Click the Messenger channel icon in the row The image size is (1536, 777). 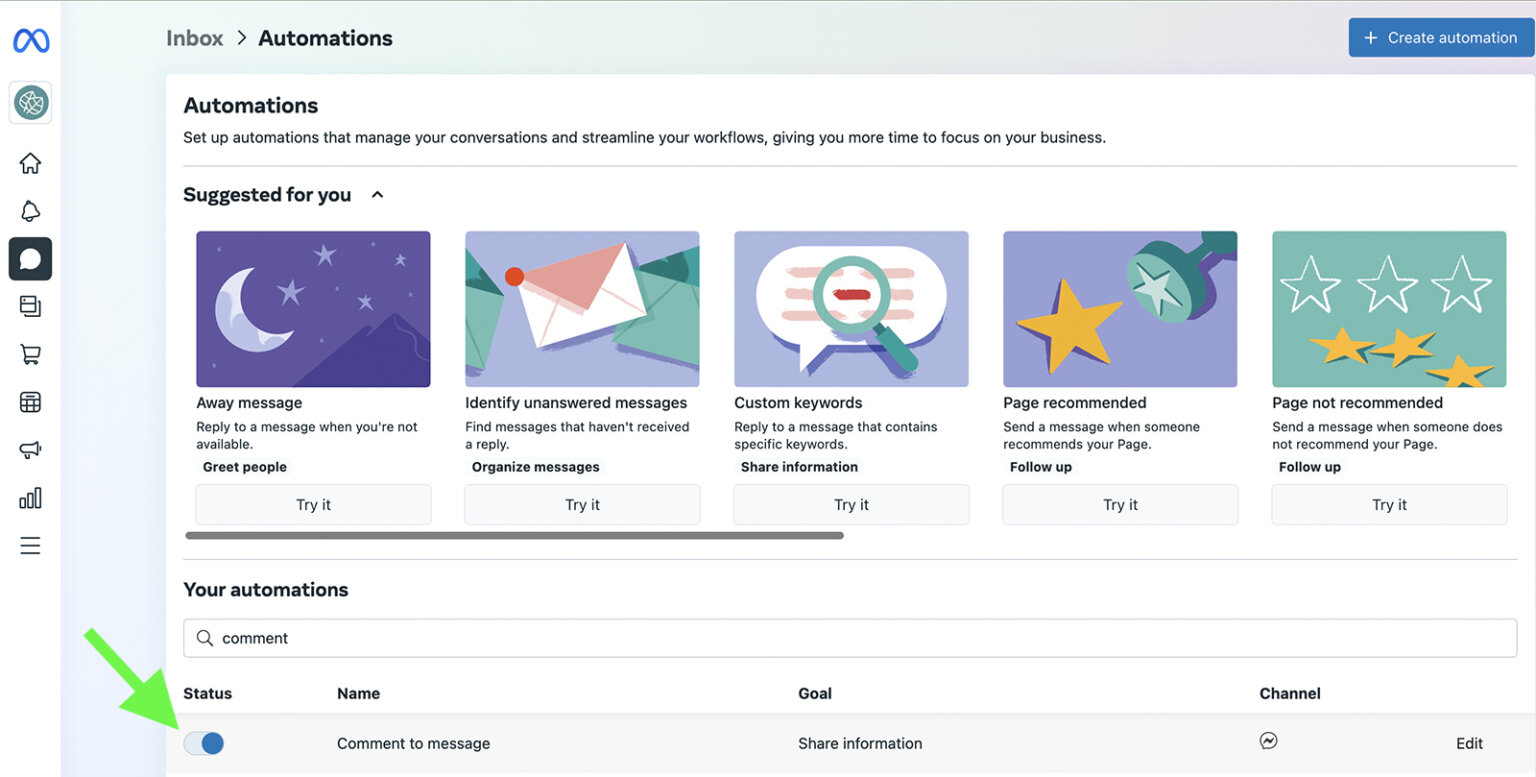tap(1268, 741)
